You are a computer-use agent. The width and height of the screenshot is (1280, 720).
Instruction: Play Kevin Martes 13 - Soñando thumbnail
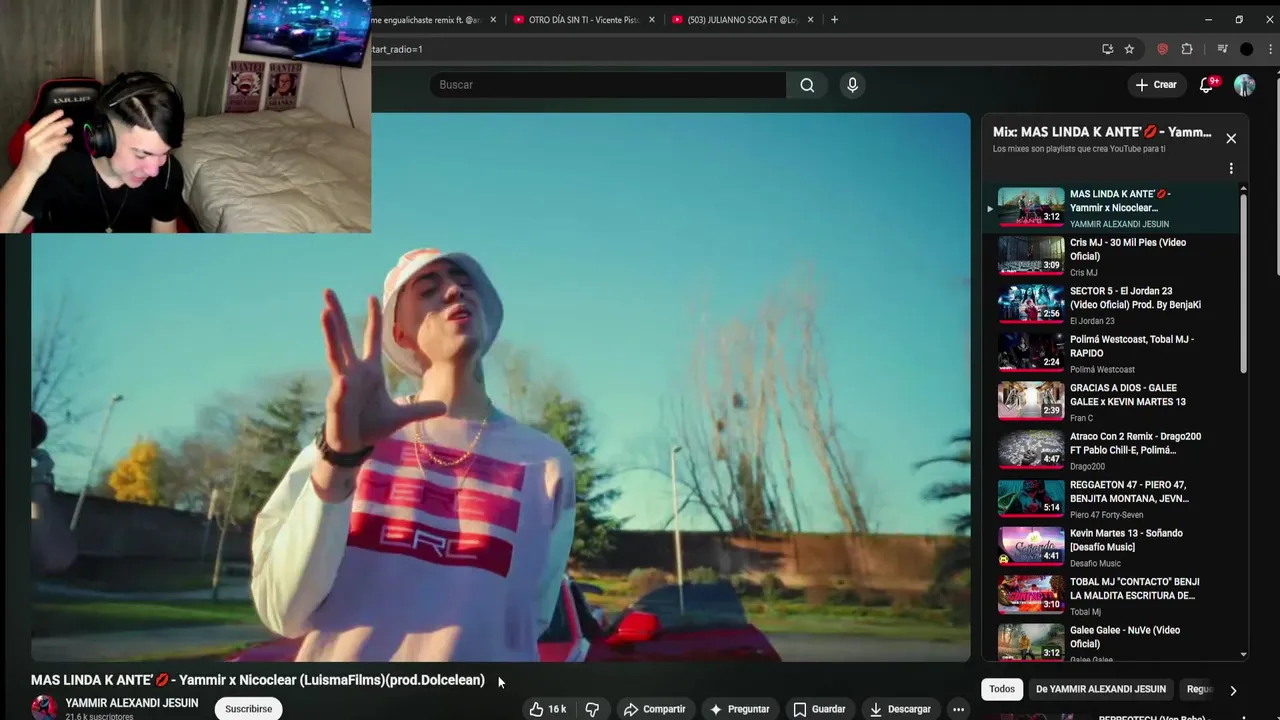click(1031, 546)
